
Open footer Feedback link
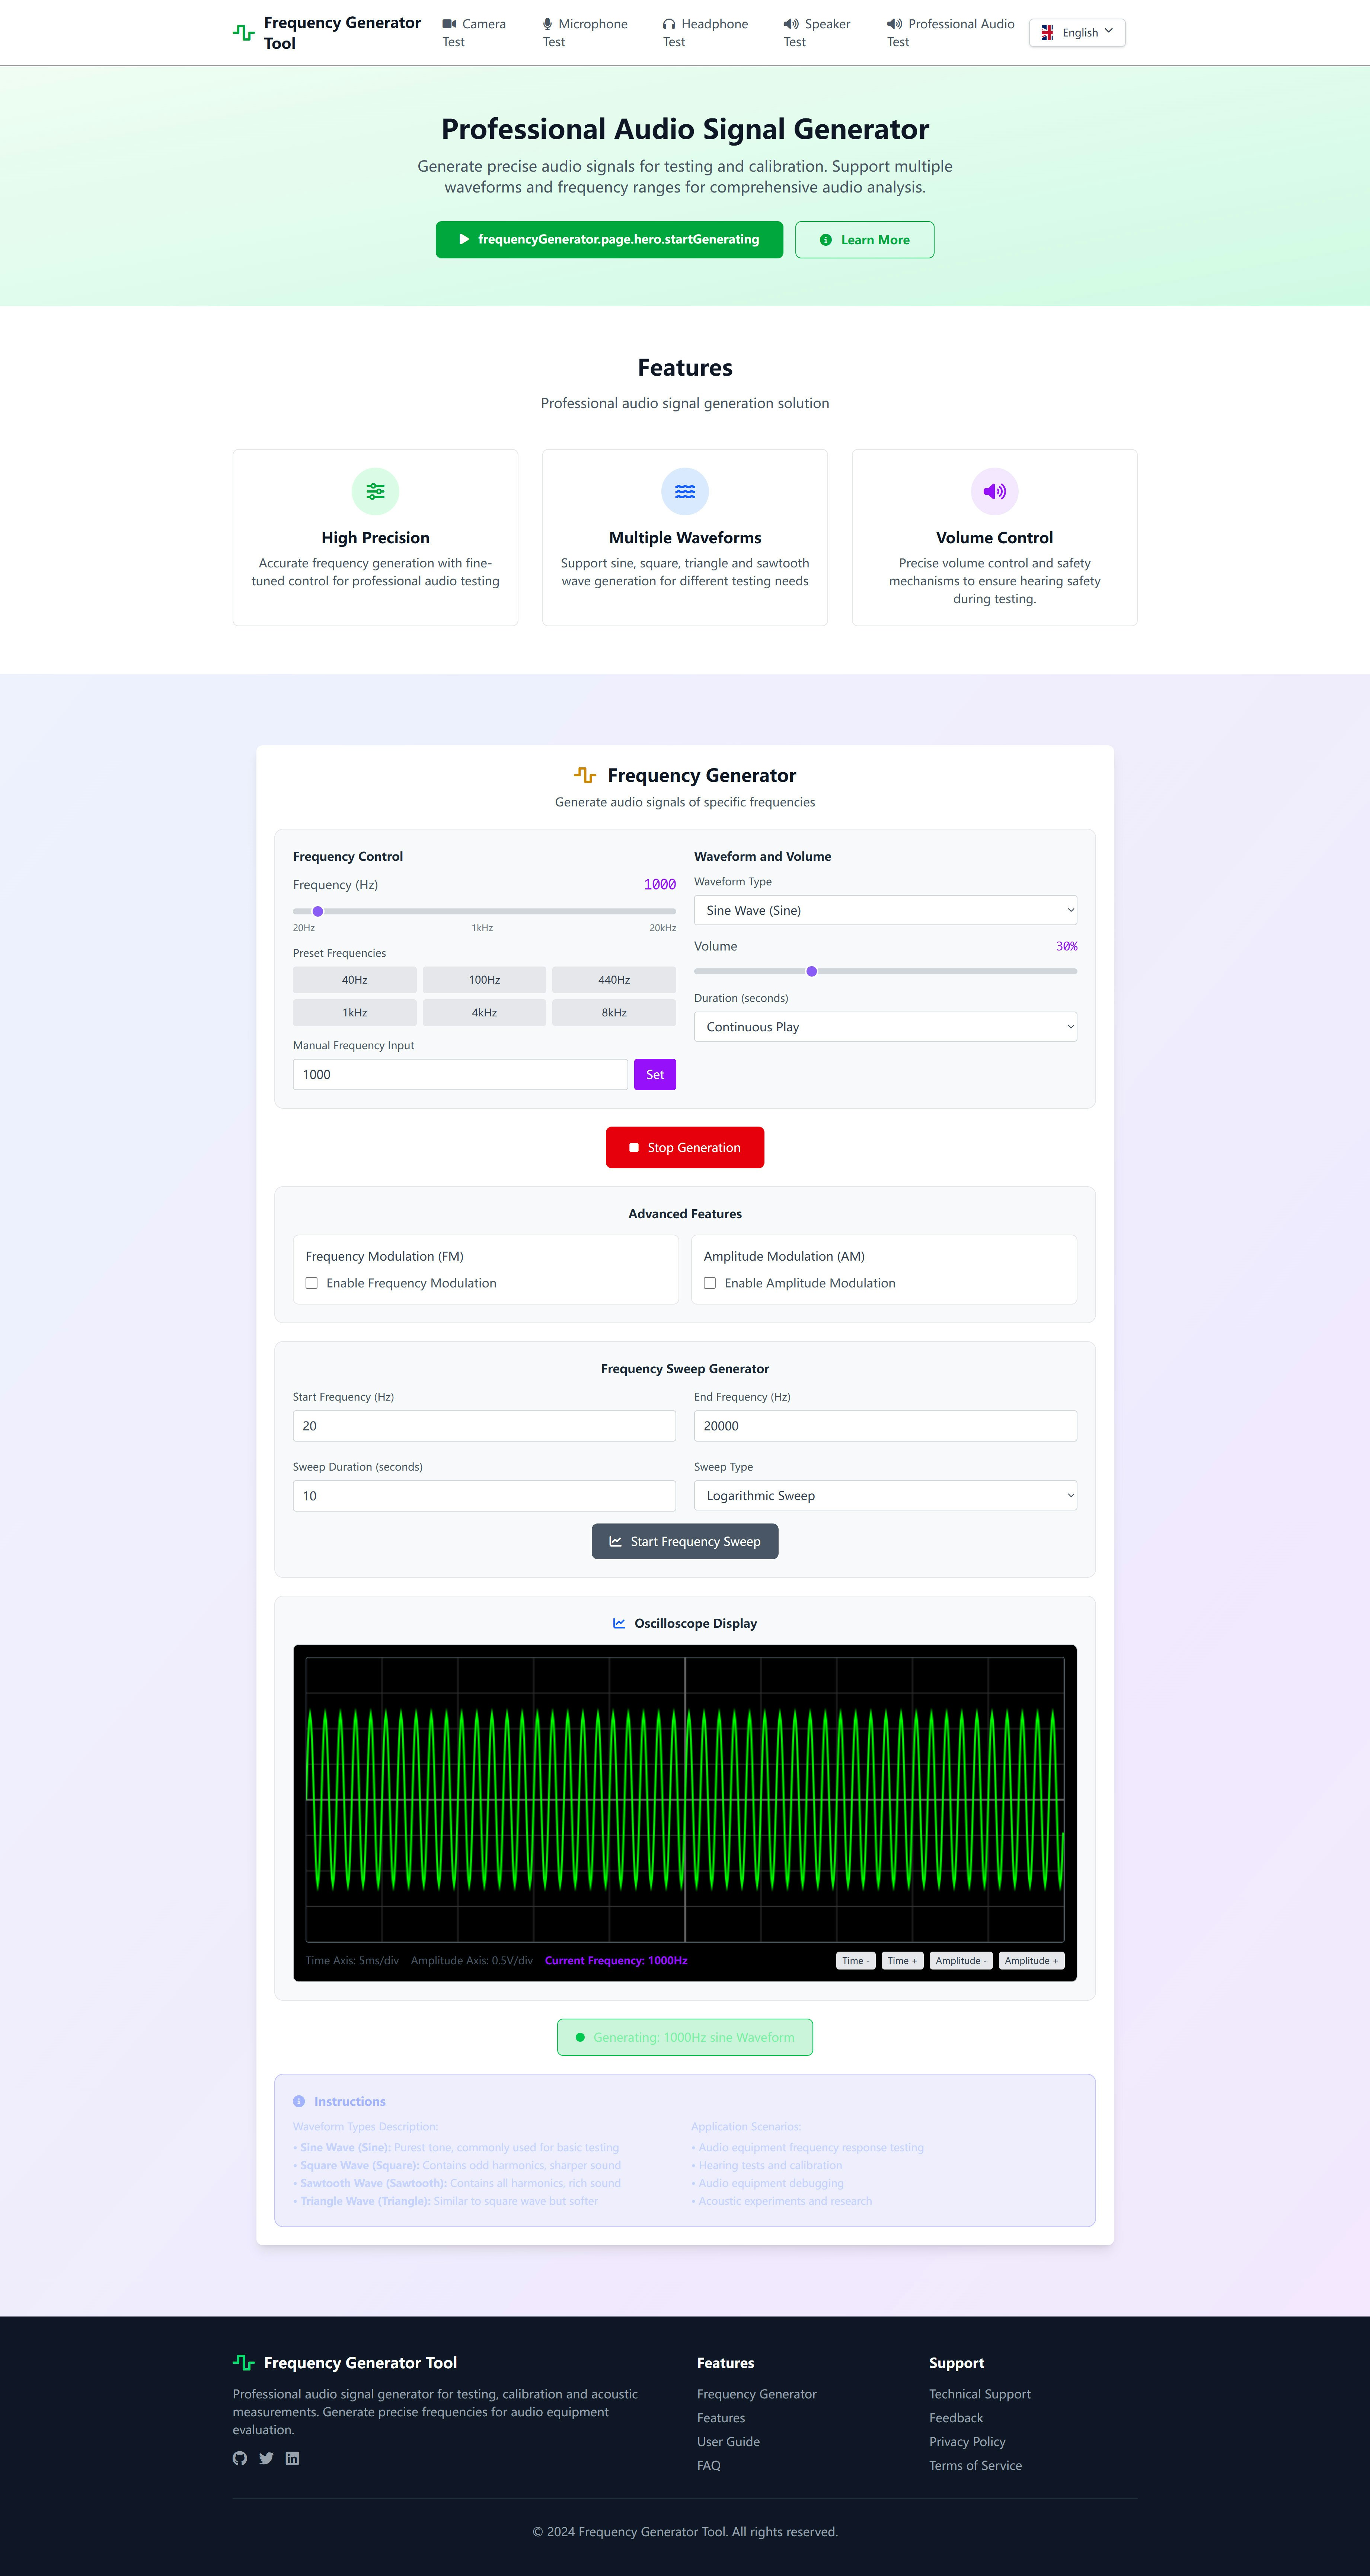tap(956, 2418)
